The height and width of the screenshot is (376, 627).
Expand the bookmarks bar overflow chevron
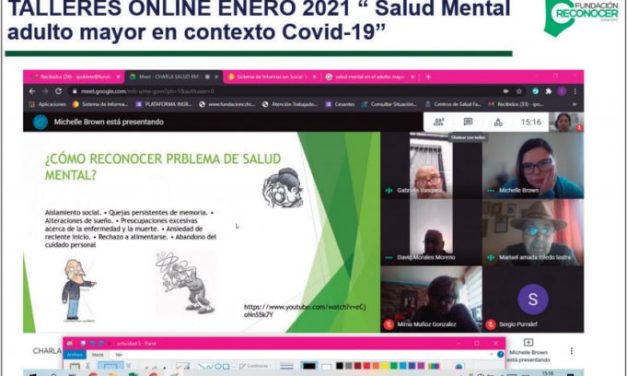coord(574,104)
